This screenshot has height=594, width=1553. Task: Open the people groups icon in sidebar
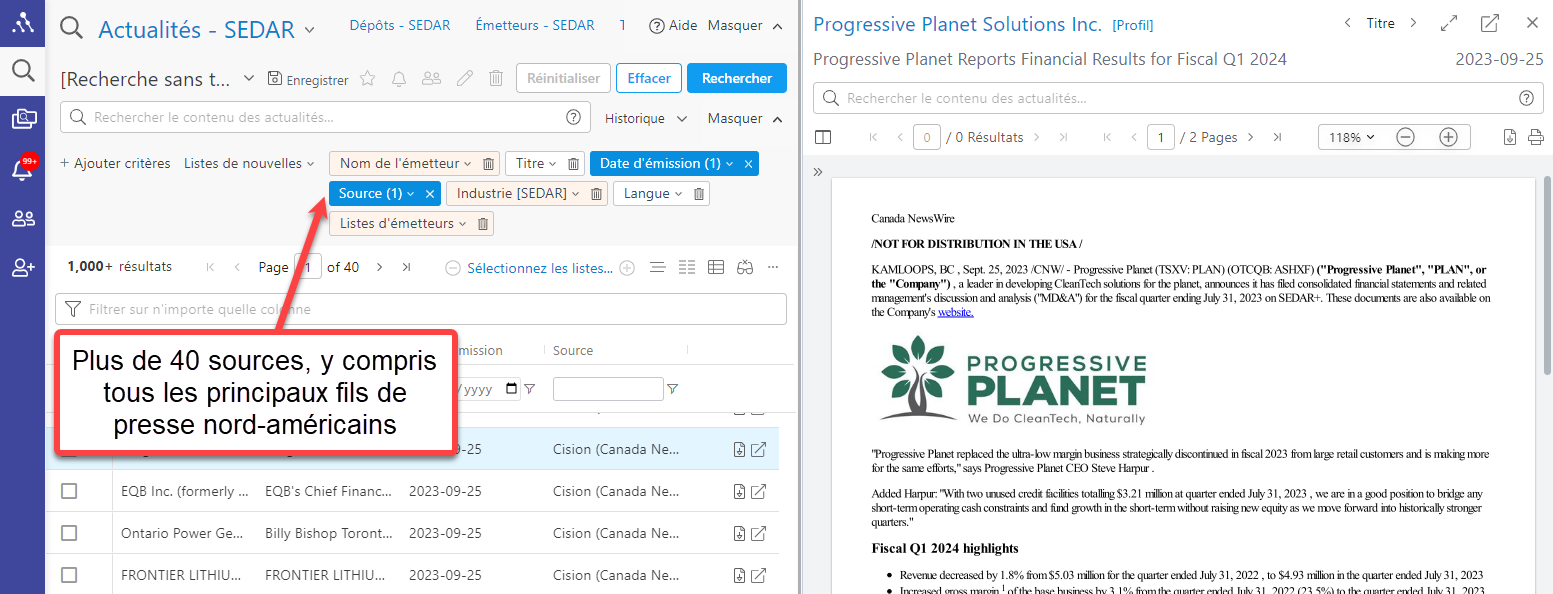pos(22,218)
